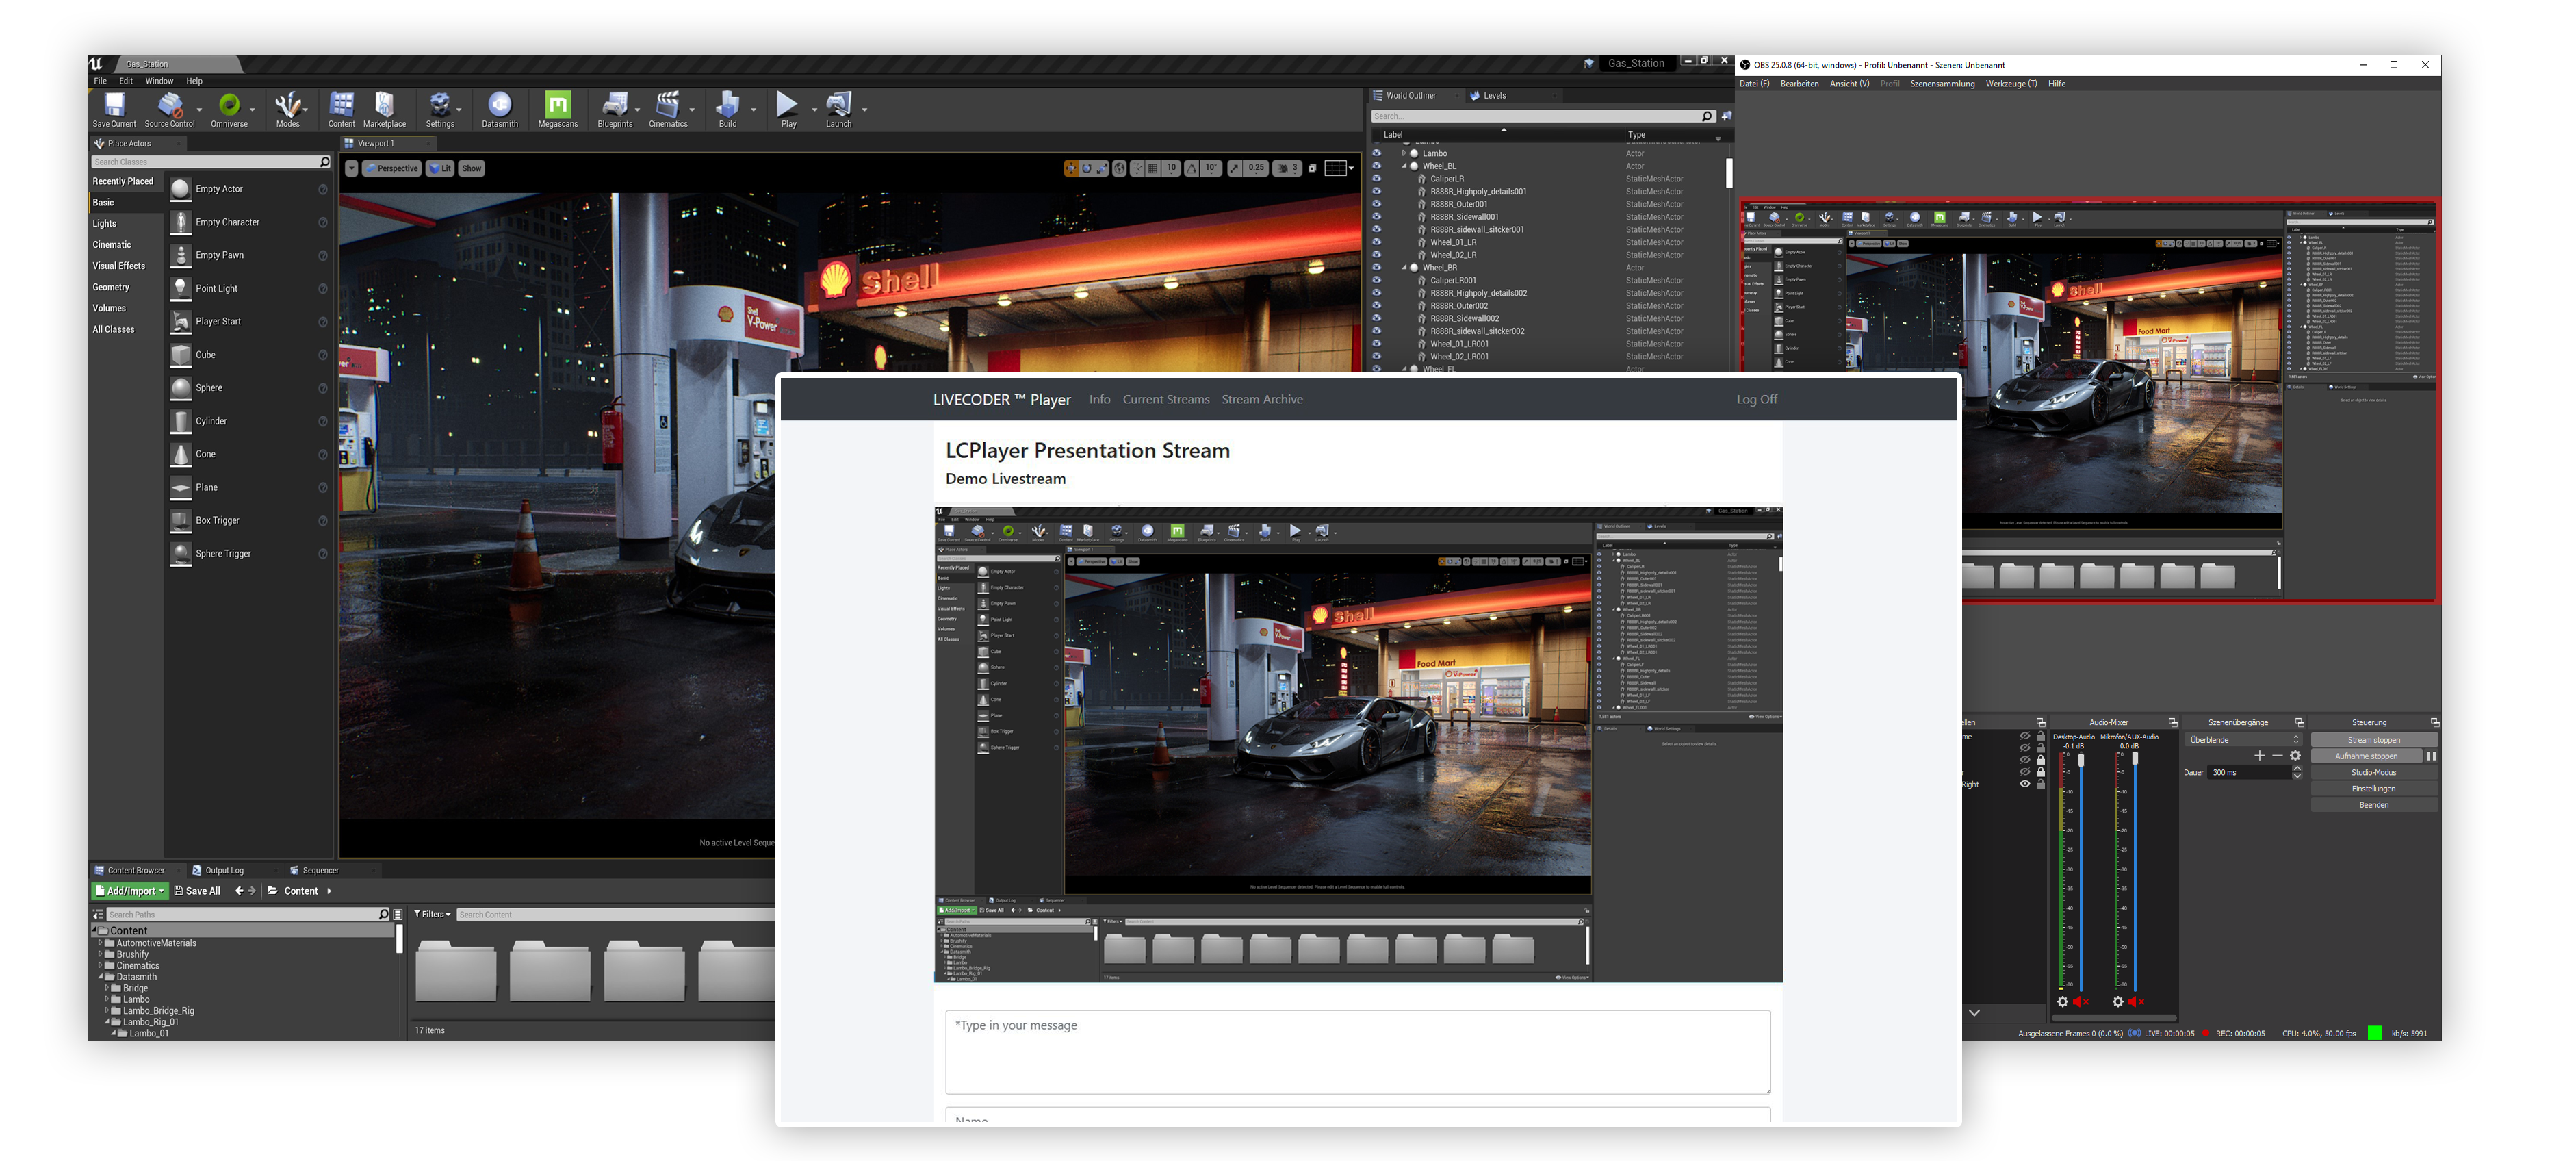Open the File menu in Unreal
The image size is (2576, 1161).
click(100, 81)
